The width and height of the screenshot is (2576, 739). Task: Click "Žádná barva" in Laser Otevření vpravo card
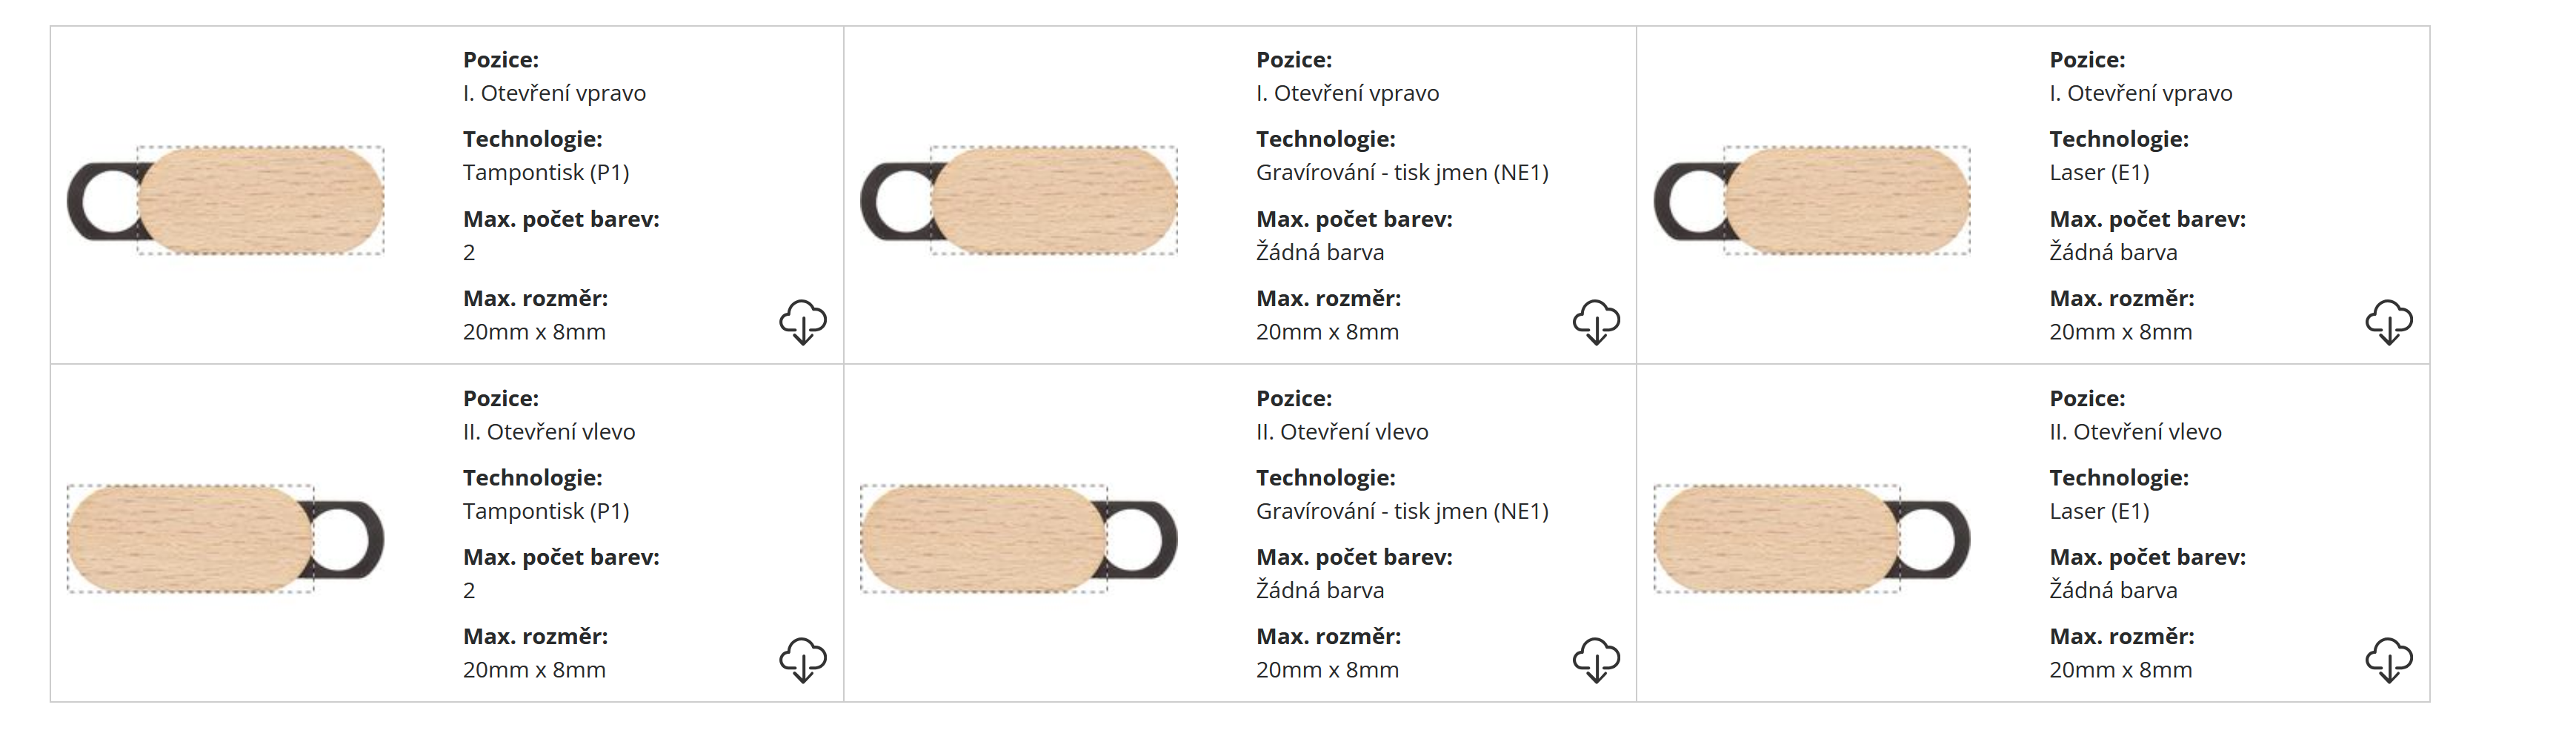pyautogui.click(x=2113, y=253)
